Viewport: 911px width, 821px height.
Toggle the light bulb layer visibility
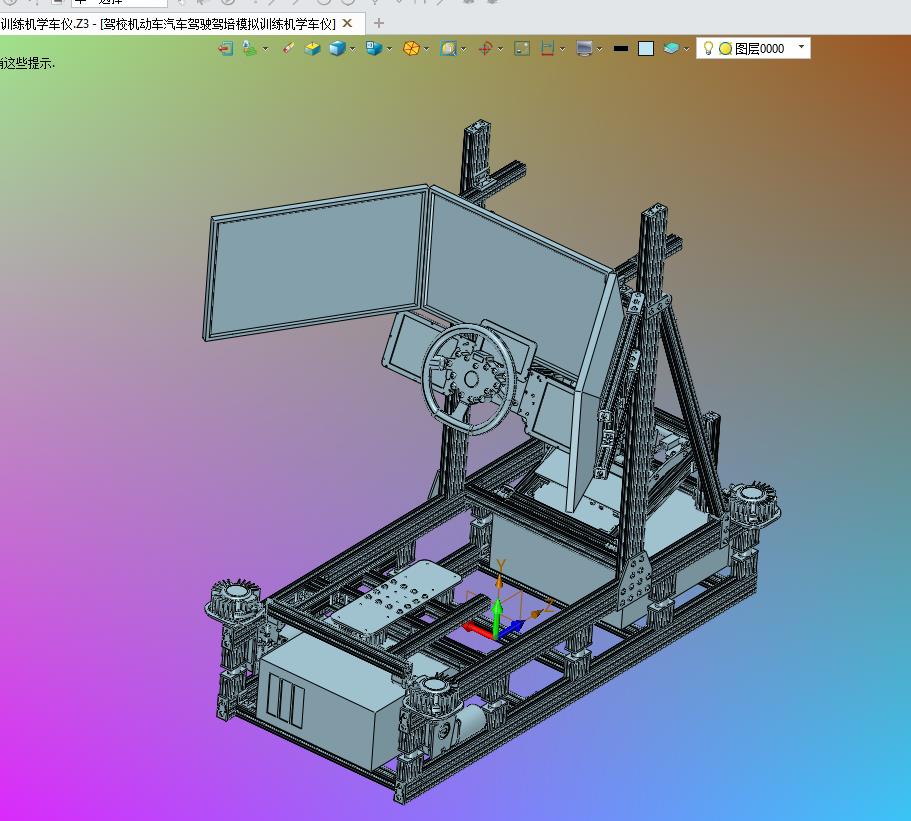coord(708,48)
